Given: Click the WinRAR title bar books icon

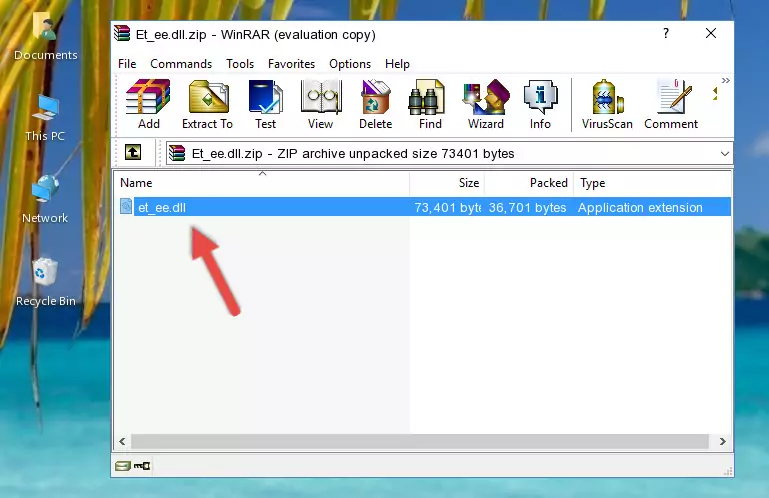Looking at the screenshot, I should 122,33.
